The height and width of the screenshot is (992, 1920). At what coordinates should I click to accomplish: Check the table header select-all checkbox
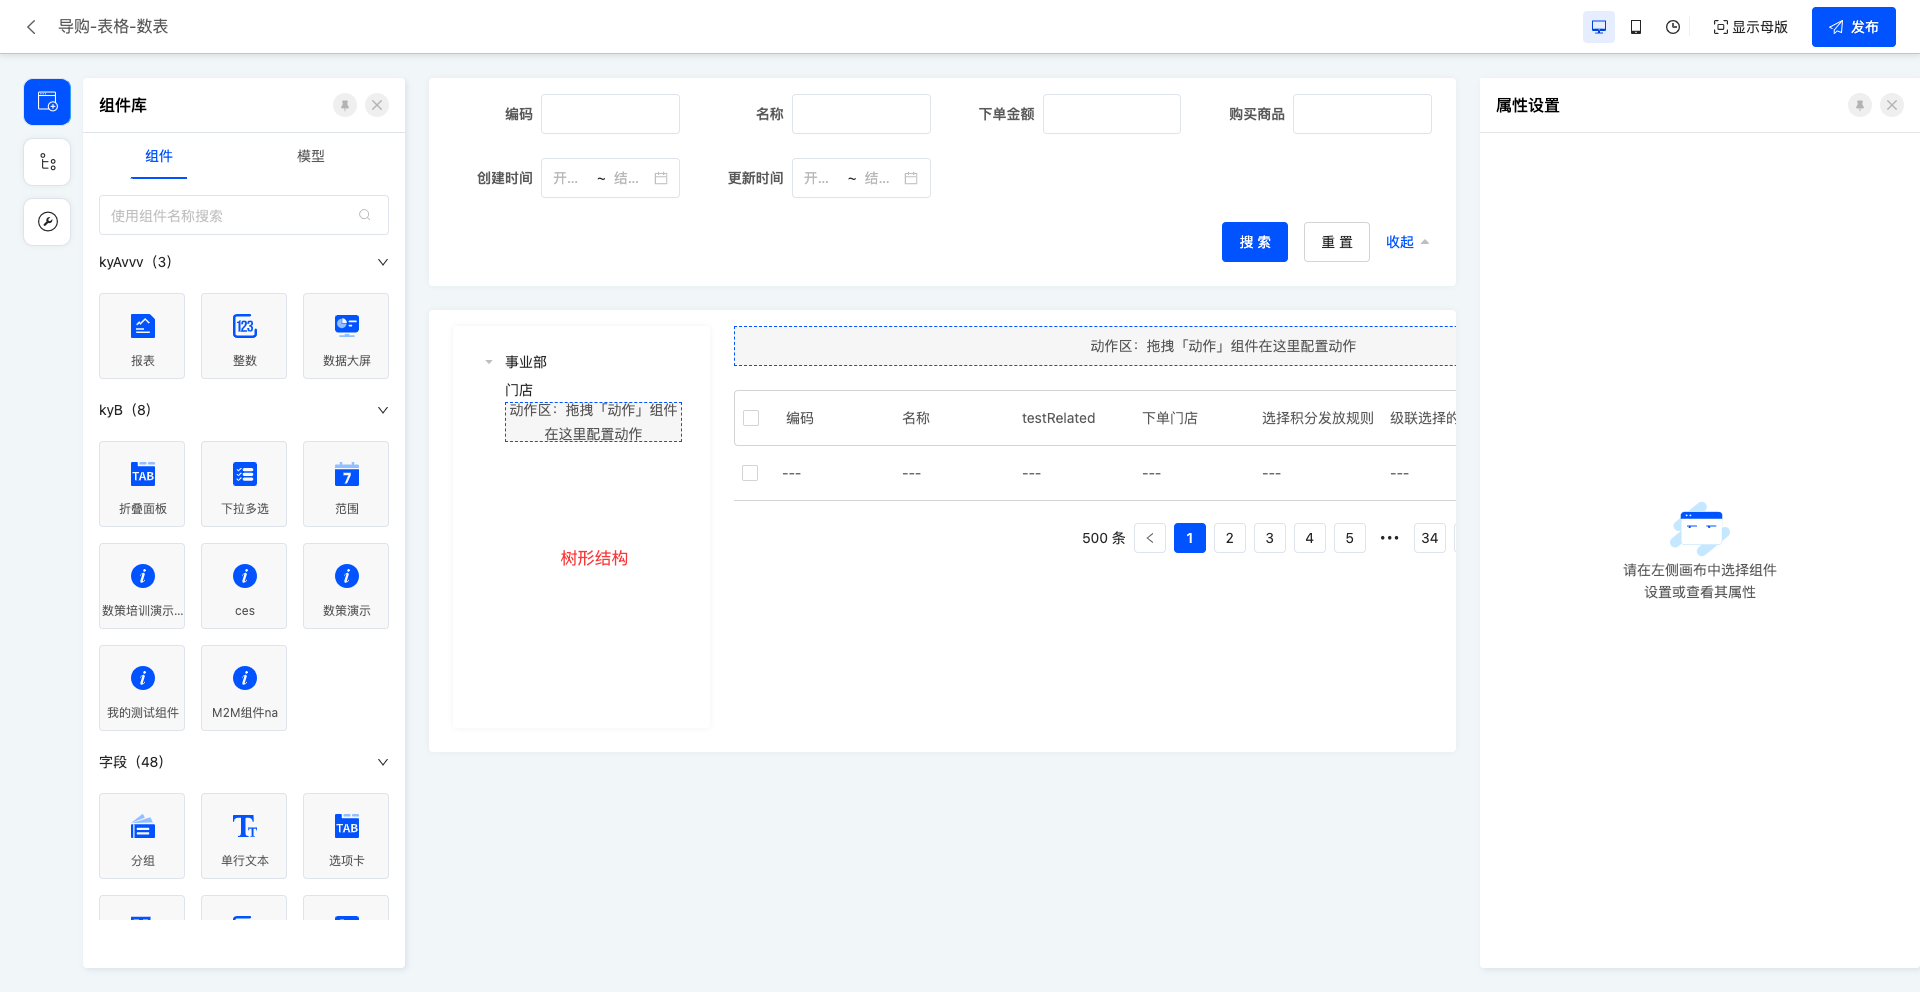click(x=752, y=418)
